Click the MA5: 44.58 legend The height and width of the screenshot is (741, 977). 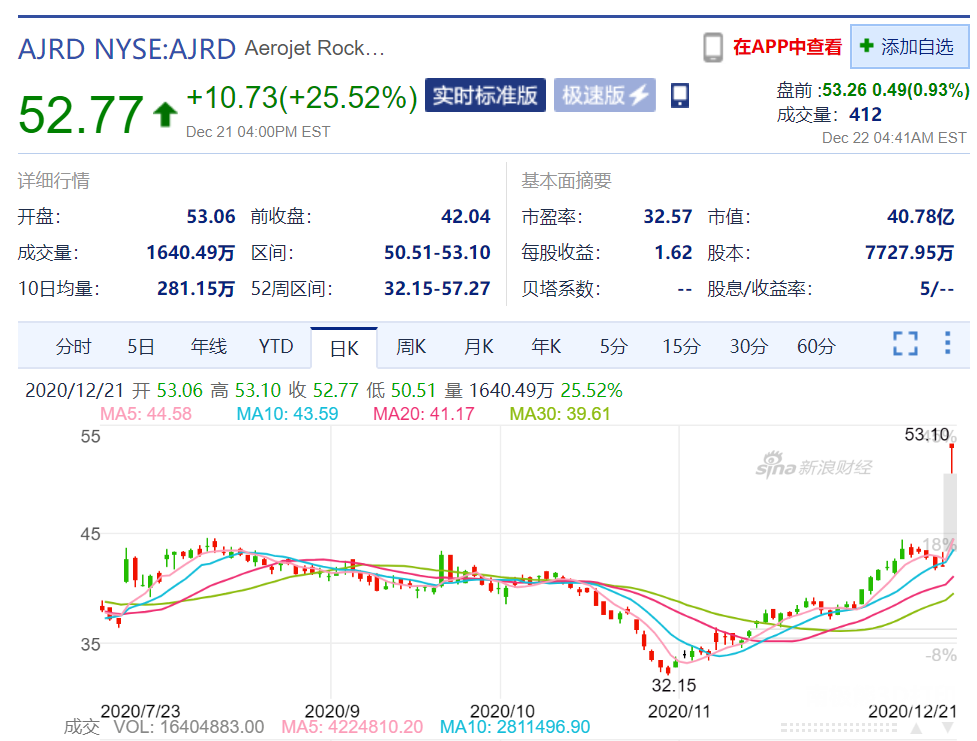146,414
